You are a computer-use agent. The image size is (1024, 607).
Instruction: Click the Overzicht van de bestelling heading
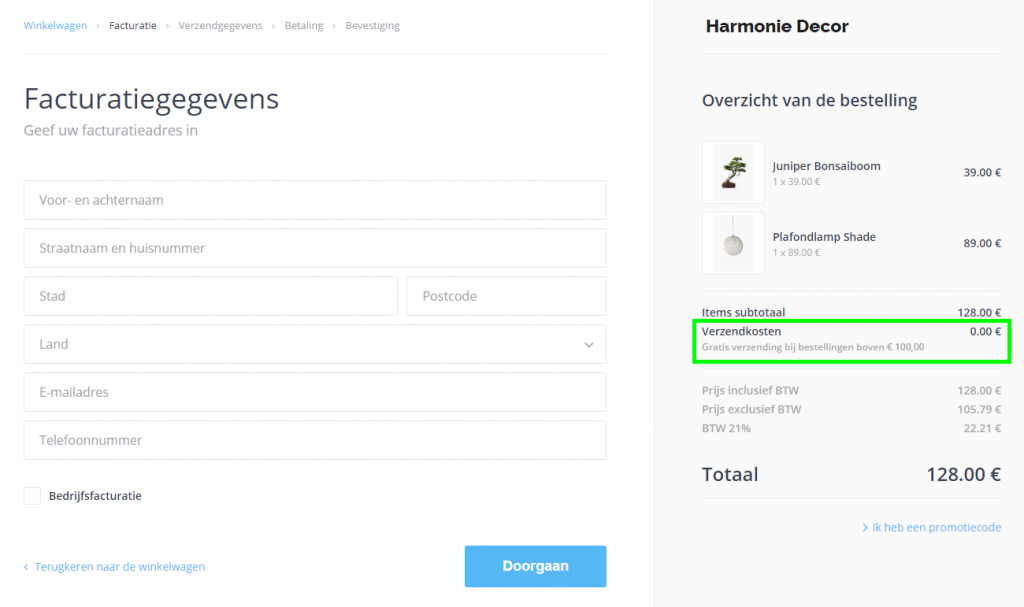[x=810, y=100]
